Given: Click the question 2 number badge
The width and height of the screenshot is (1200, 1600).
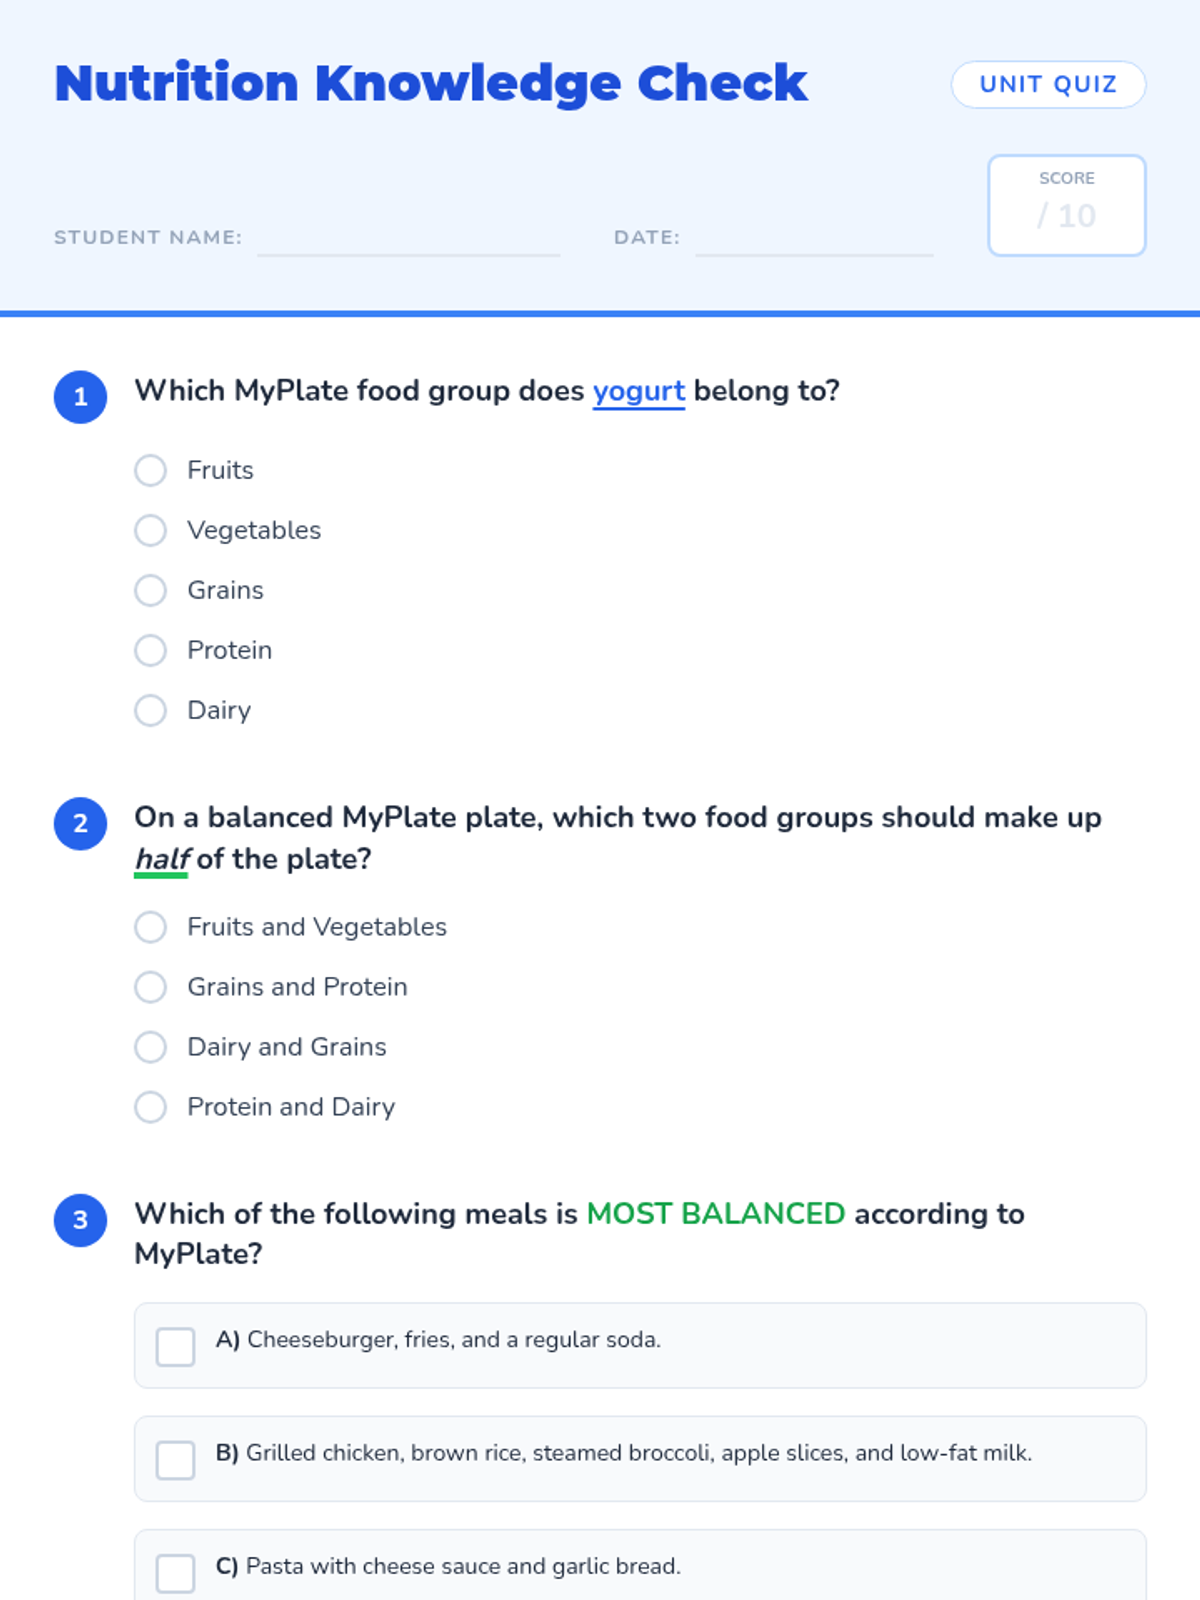Looking at the screenshot, I should pos(81,824).
